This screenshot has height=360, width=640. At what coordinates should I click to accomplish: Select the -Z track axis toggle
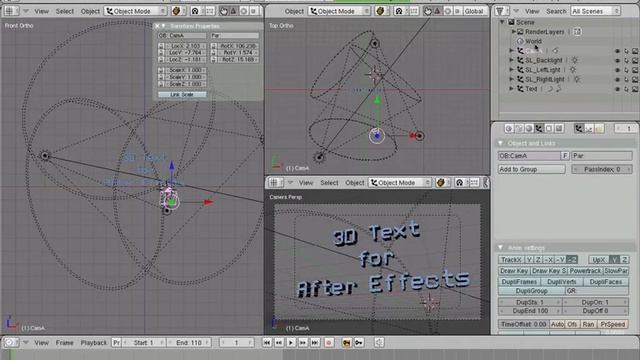point(572,260)
